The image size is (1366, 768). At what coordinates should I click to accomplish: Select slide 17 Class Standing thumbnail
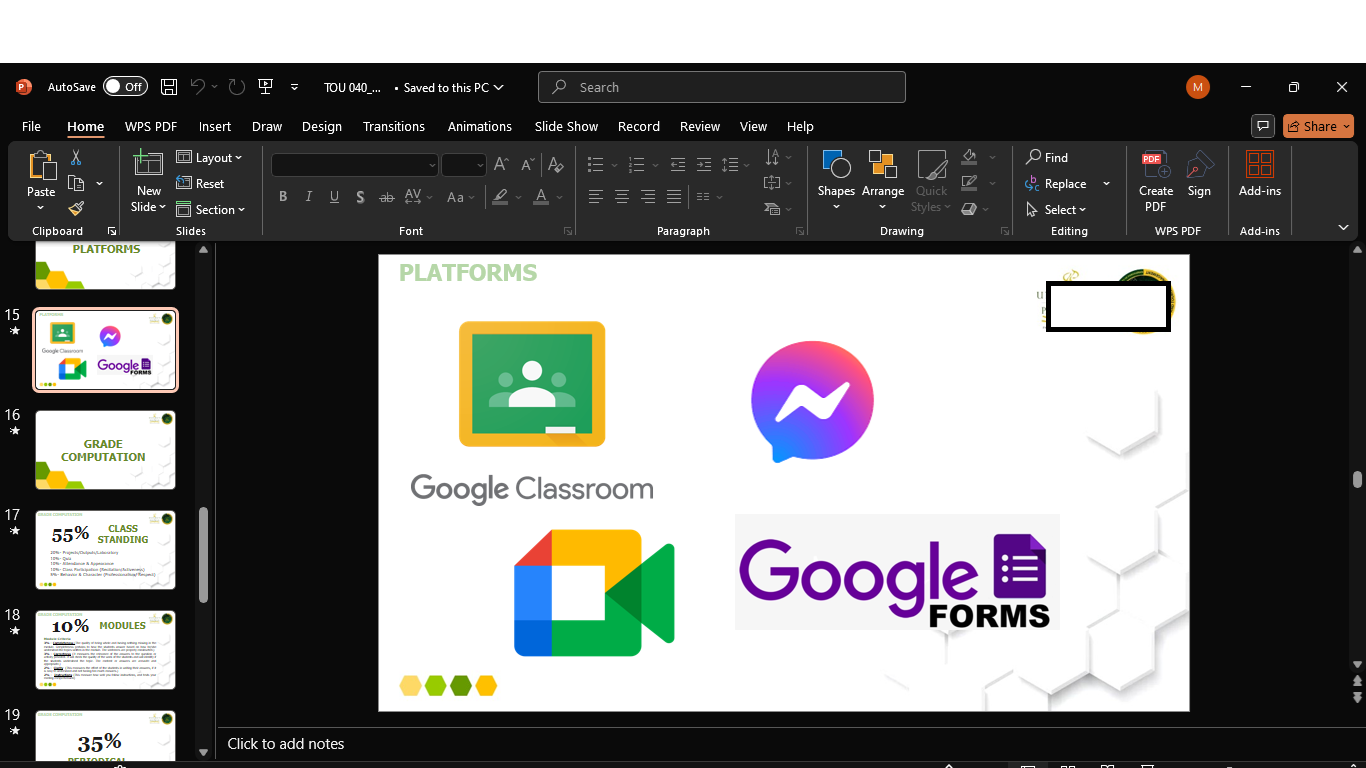[x=105, y=549]
